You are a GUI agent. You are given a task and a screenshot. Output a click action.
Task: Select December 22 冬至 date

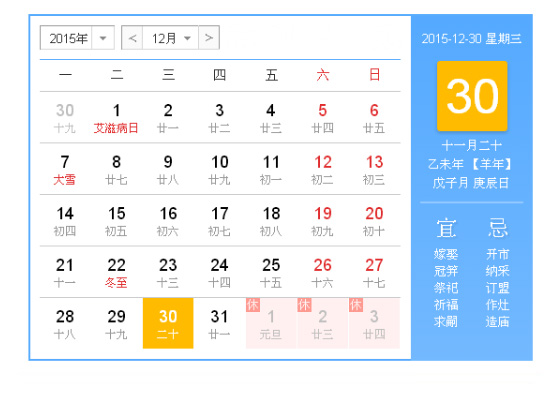pos(116,272)
